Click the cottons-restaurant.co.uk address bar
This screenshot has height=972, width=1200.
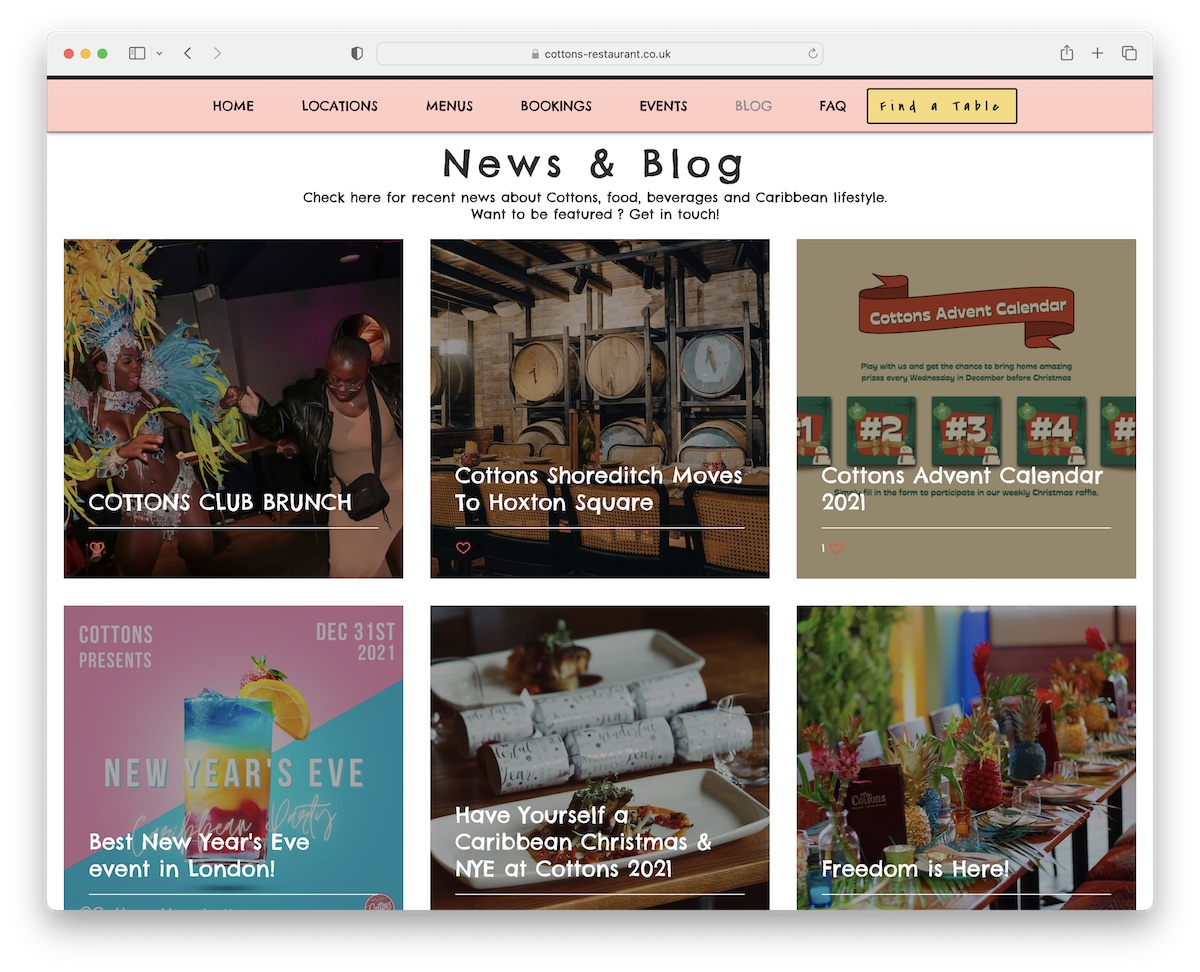click(600, 54)
